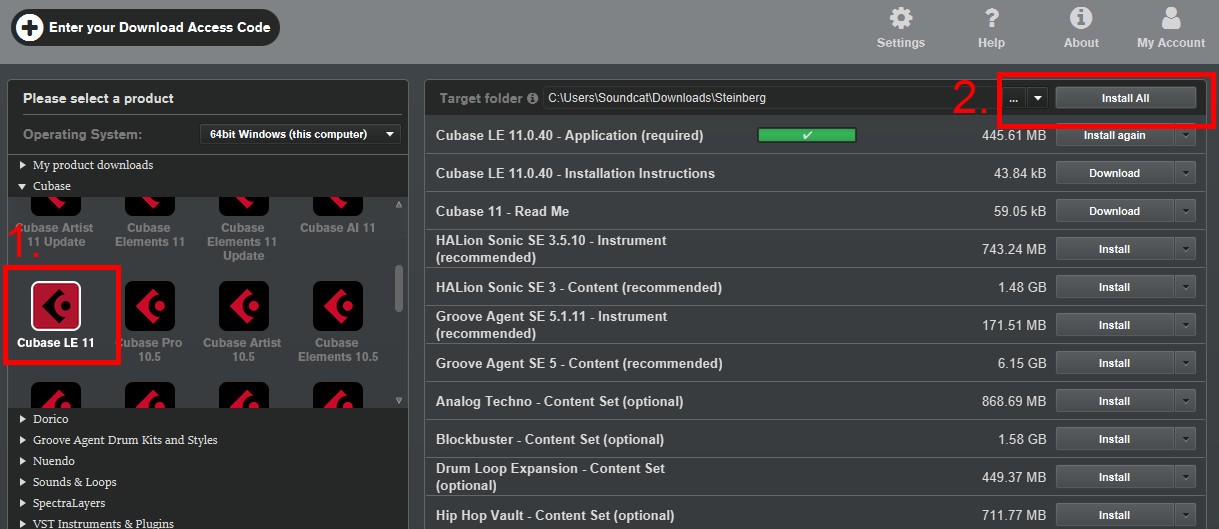Open the Help question mark icon
Image resolution: width=1219 pixels, height=529 pixels.
click(991, 18)
